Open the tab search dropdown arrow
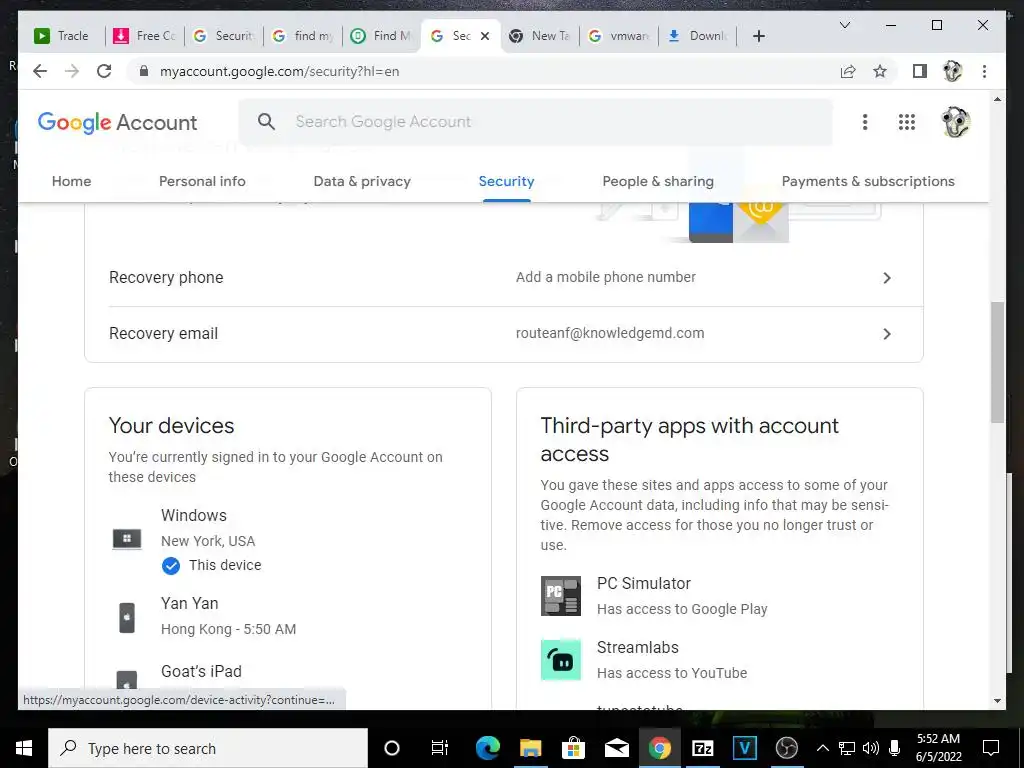The image size is (1024, 768). (x=844, y=25)
